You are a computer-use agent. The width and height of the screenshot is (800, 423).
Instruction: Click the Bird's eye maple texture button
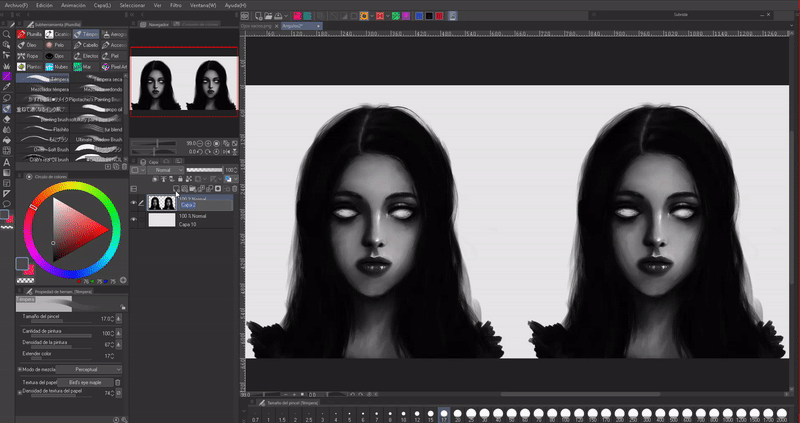click(x=84, y=382)
